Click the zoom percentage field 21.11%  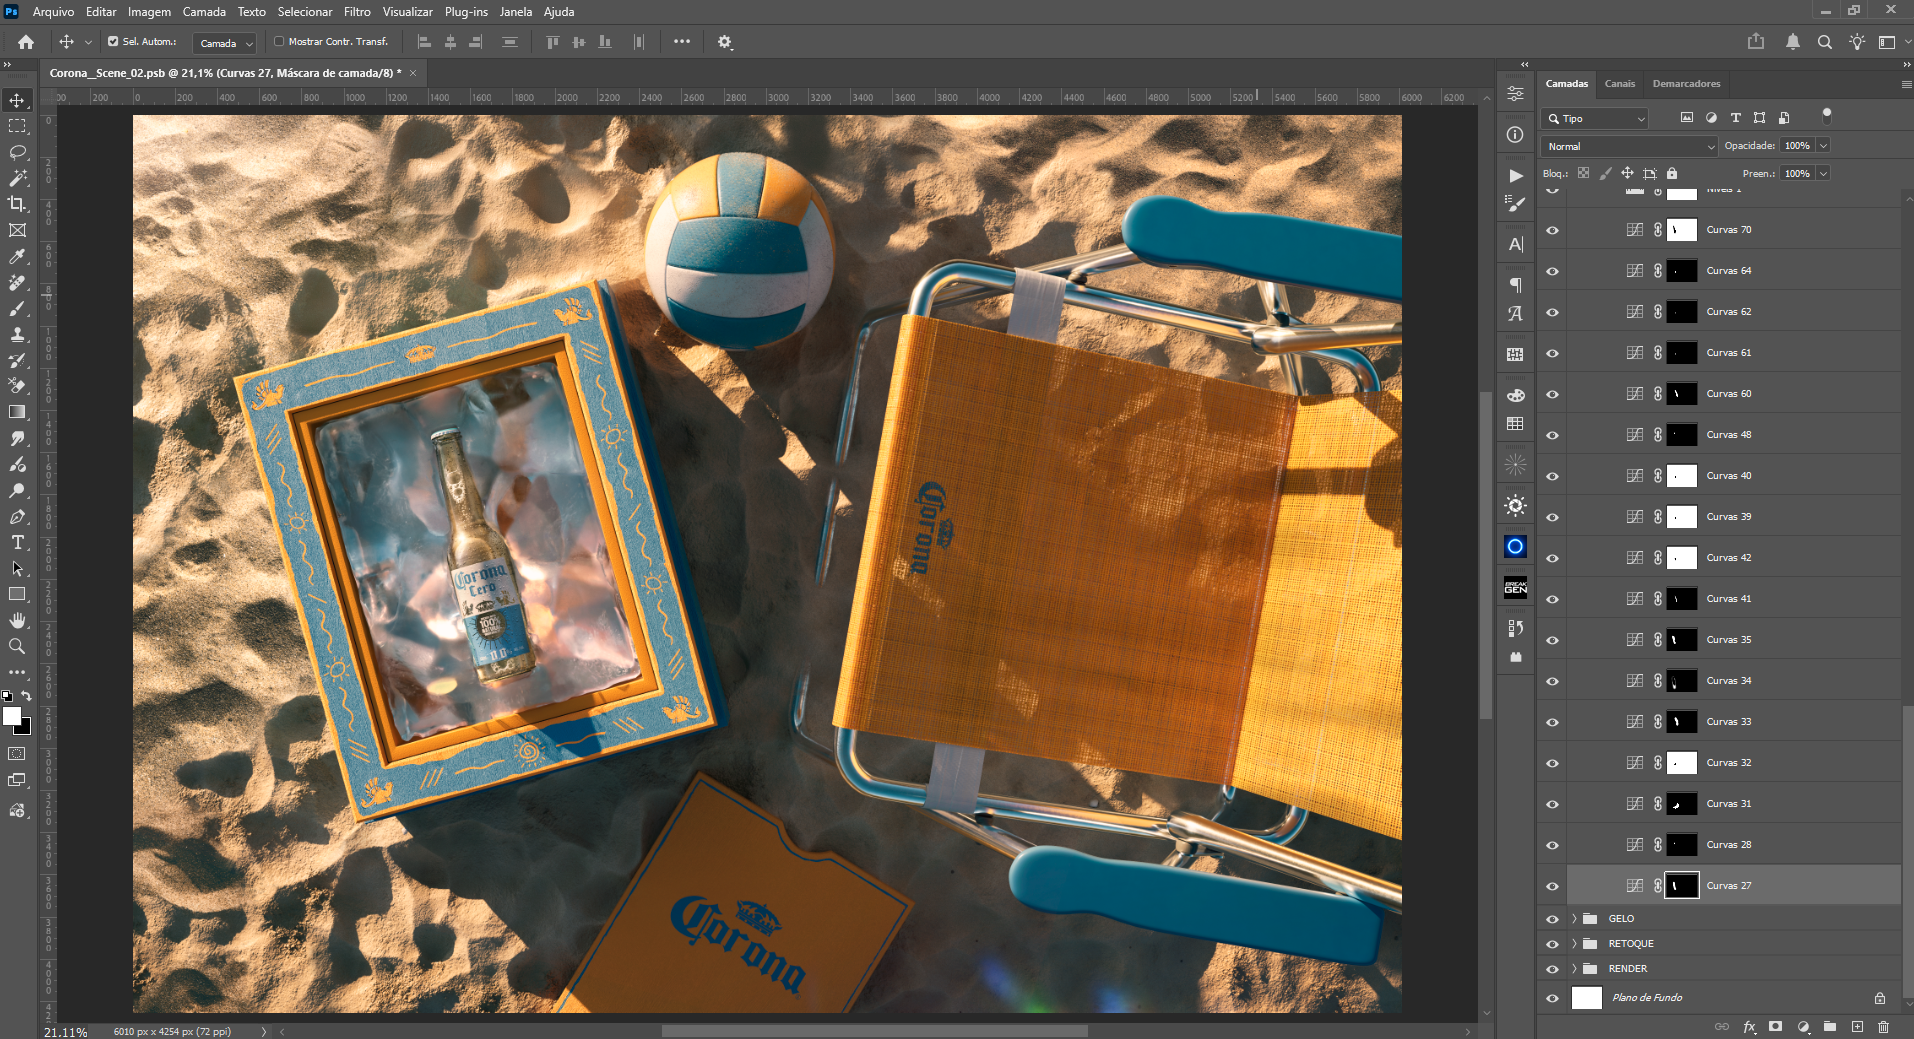tap(66, 1032)
